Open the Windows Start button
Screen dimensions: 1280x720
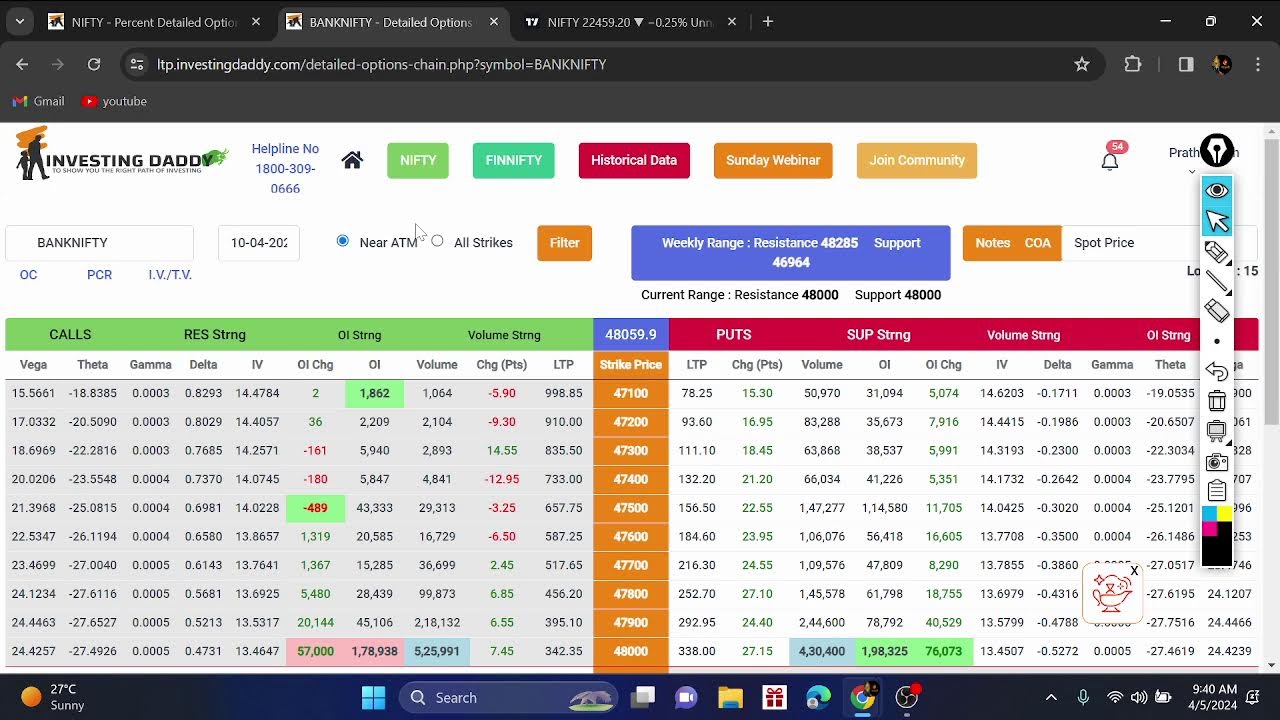click(x=373, y=697)
